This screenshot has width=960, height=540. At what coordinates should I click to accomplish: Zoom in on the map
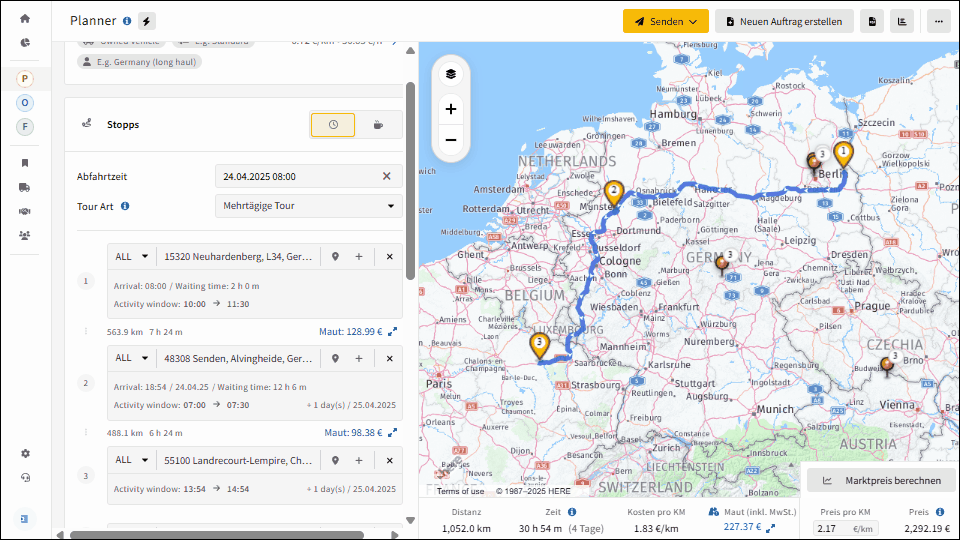(451, 109)
